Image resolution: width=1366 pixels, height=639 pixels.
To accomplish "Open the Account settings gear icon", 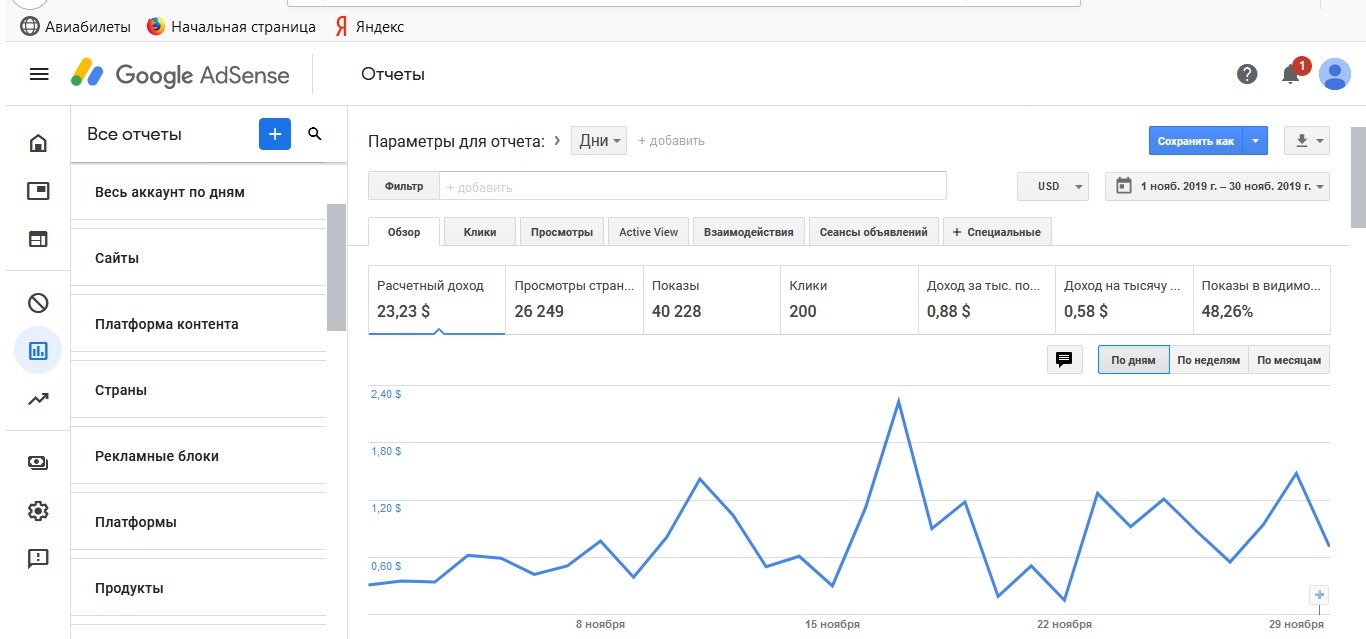I will (38, 511).
